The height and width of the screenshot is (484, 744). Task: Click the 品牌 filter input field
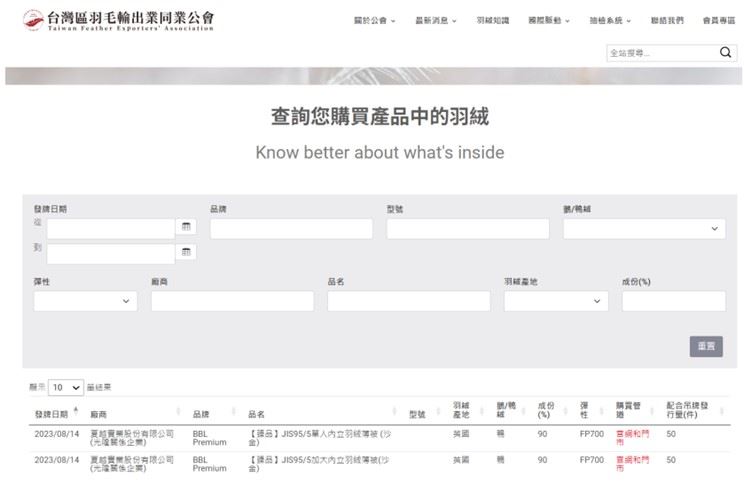tap(291, 229)
